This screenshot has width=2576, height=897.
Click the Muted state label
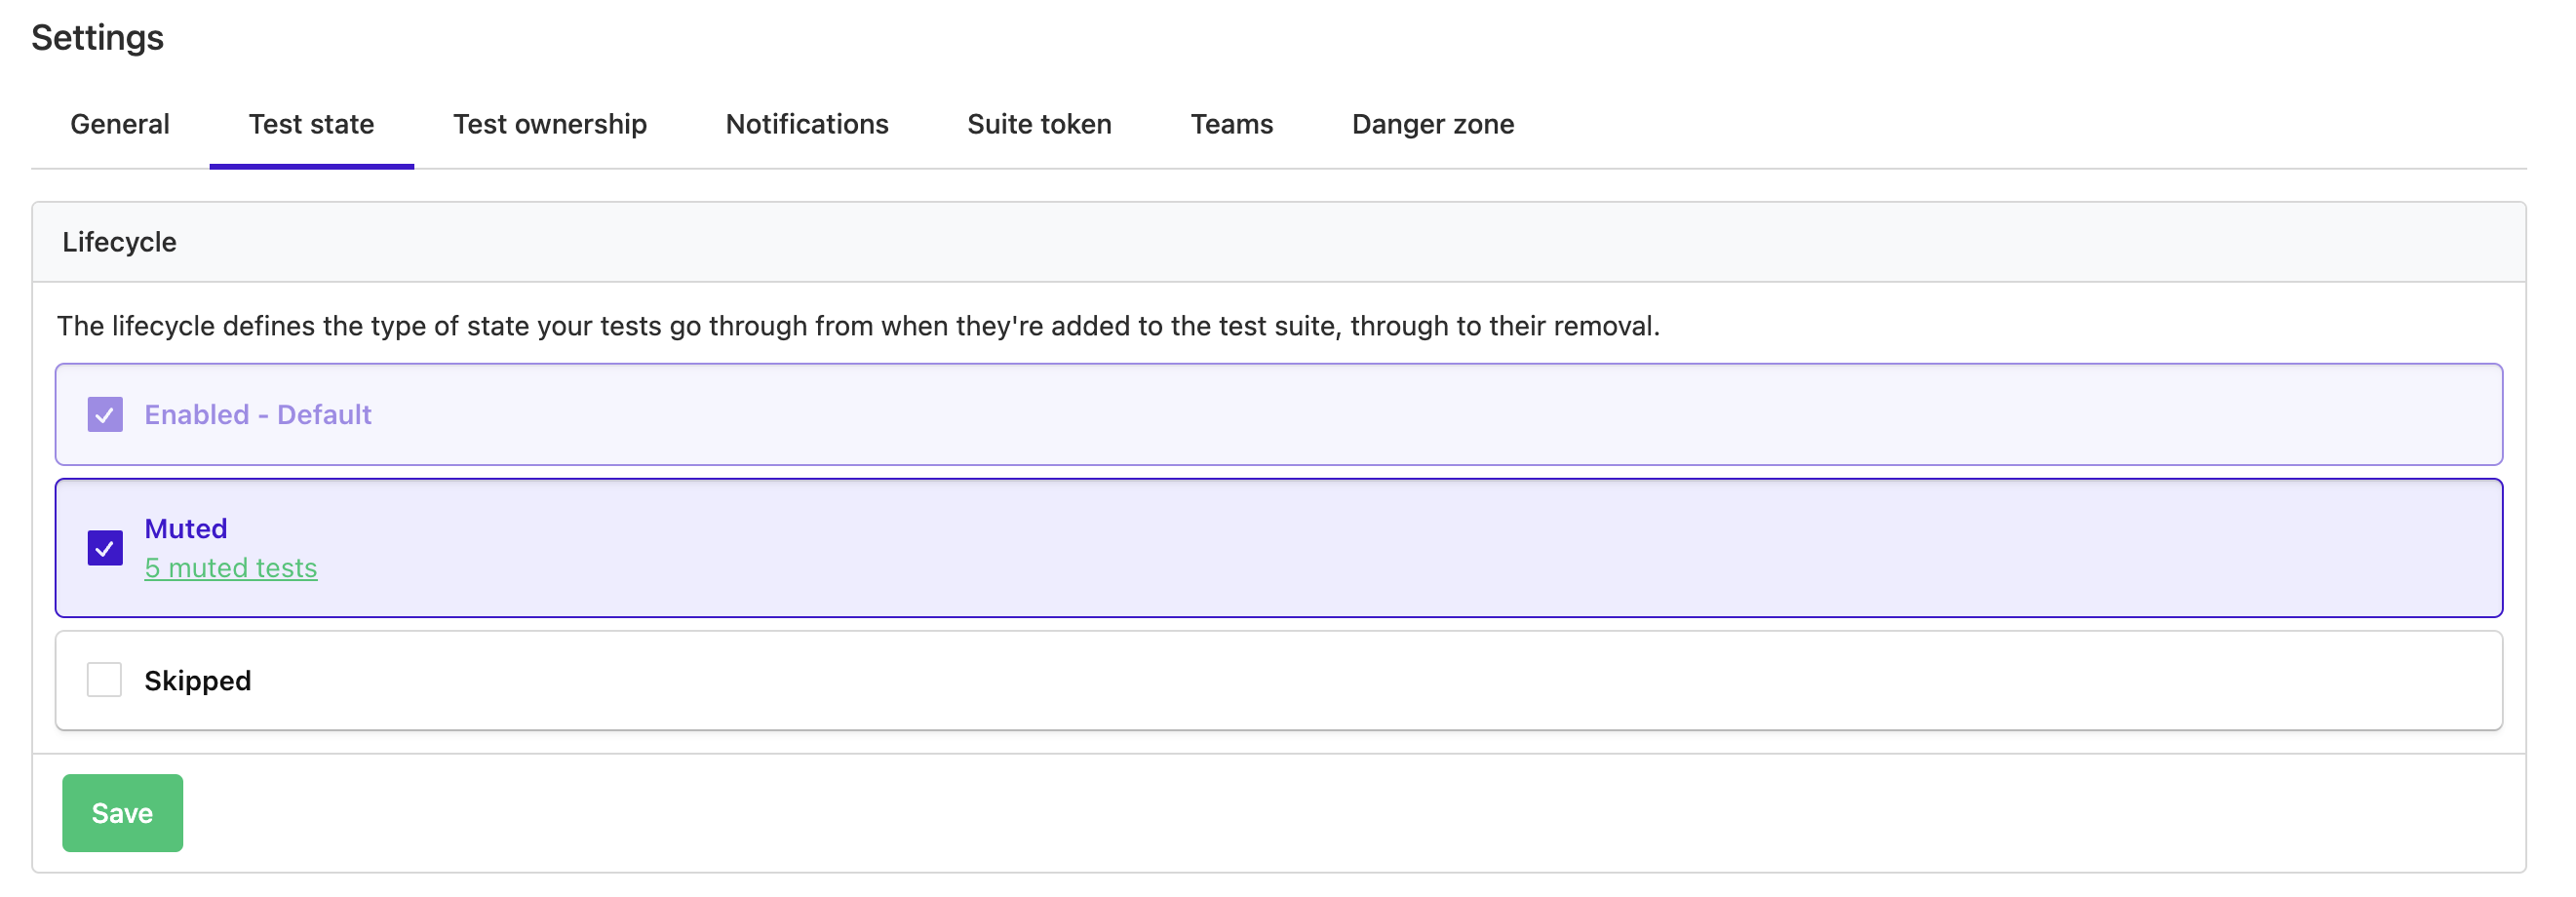coord(186,528)
